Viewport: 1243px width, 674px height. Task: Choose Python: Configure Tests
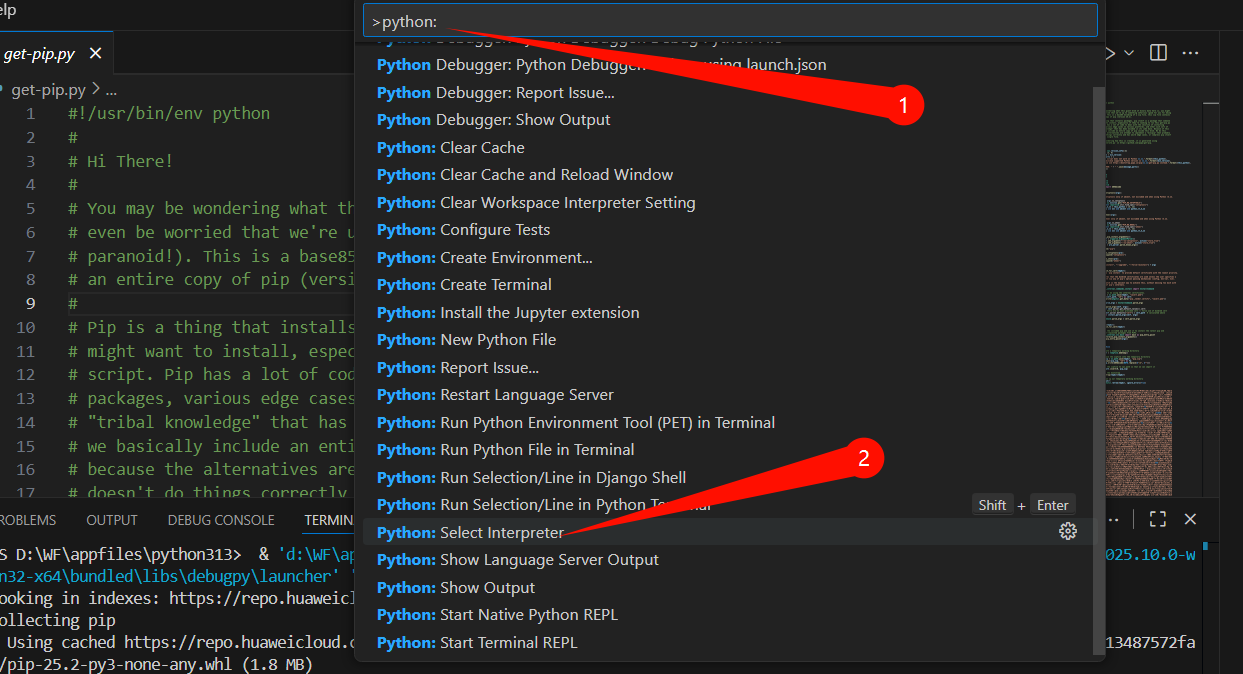730,229
